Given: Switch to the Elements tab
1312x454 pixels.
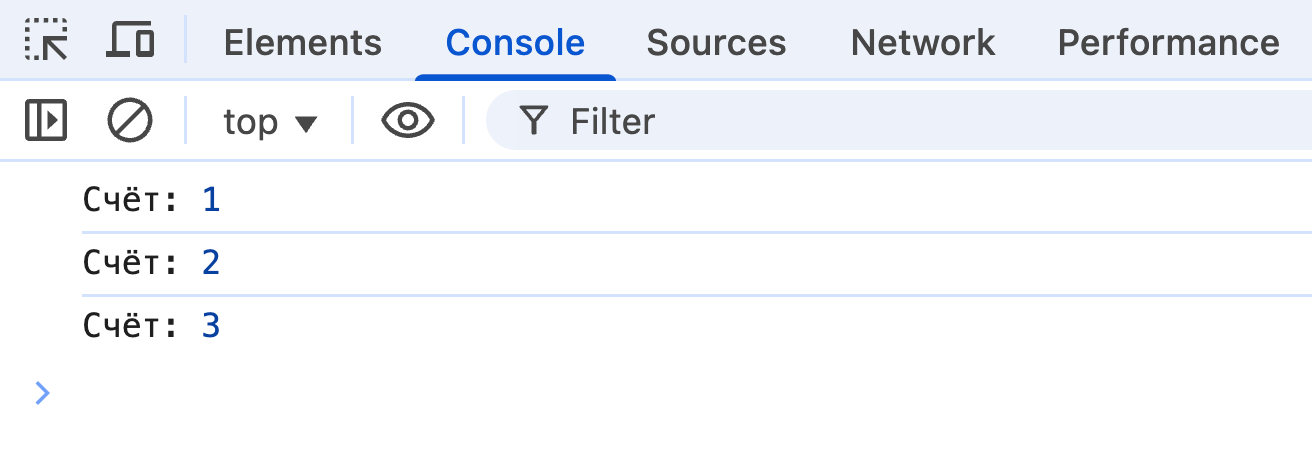Looking at the screenshot, I should tap(302, 42).
